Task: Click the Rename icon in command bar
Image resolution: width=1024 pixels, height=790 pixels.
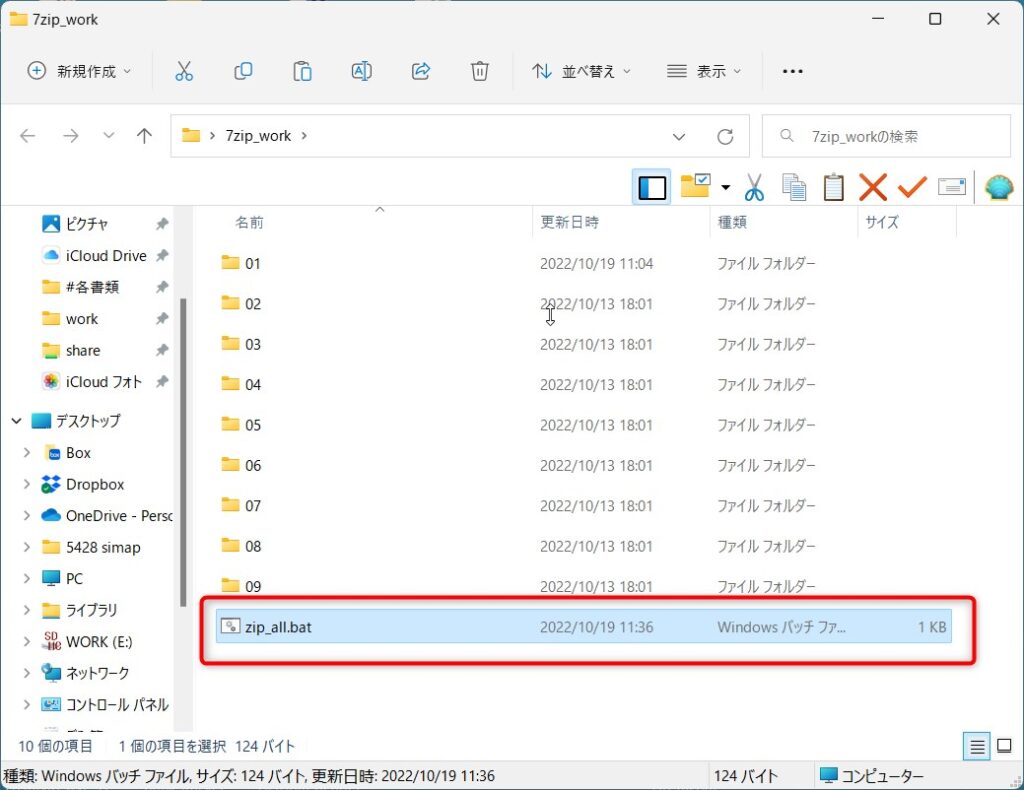Action: tap(361, 71)
